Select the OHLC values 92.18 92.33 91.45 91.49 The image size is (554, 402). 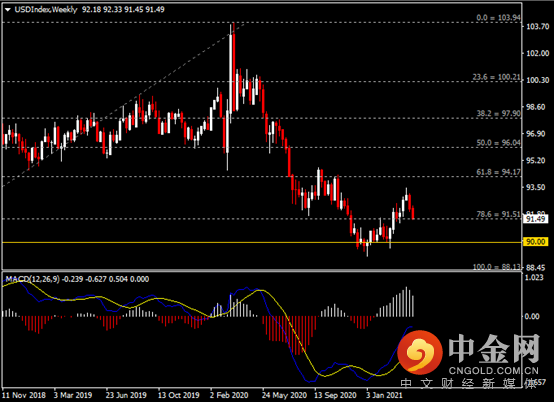click(123, 10)
